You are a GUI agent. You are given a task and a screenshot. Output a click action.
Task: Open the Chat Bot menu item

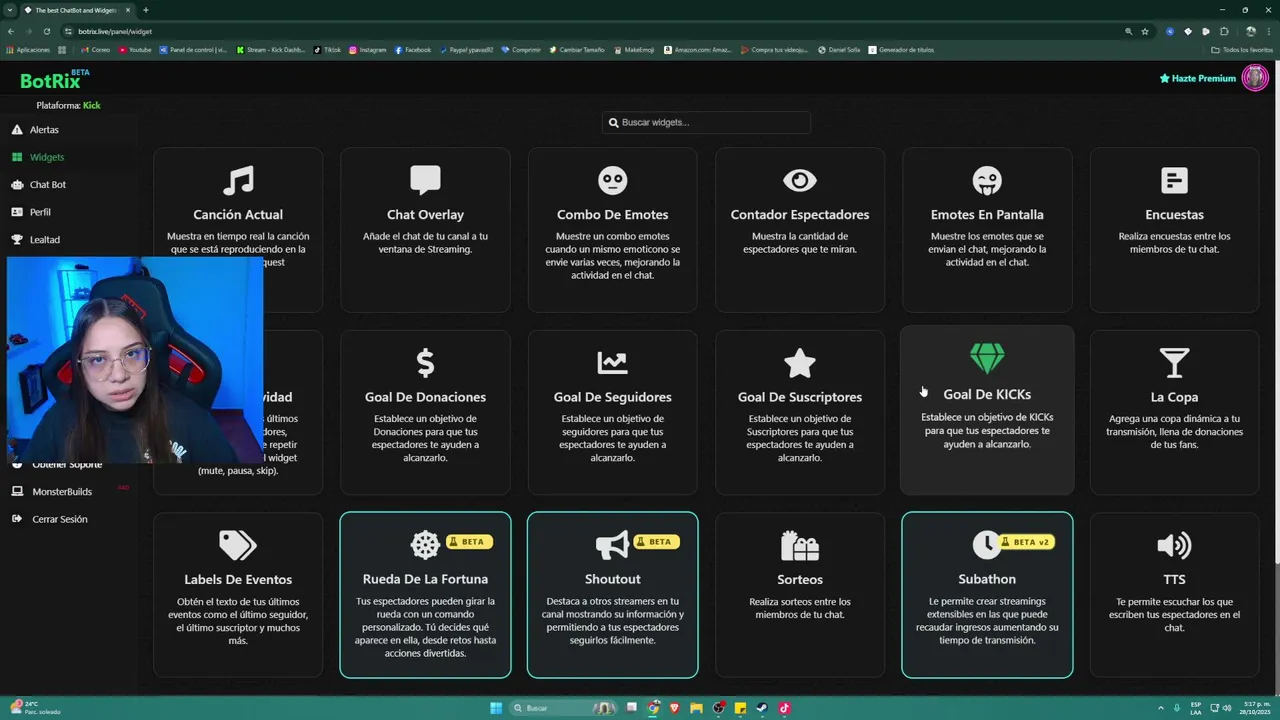48,185
